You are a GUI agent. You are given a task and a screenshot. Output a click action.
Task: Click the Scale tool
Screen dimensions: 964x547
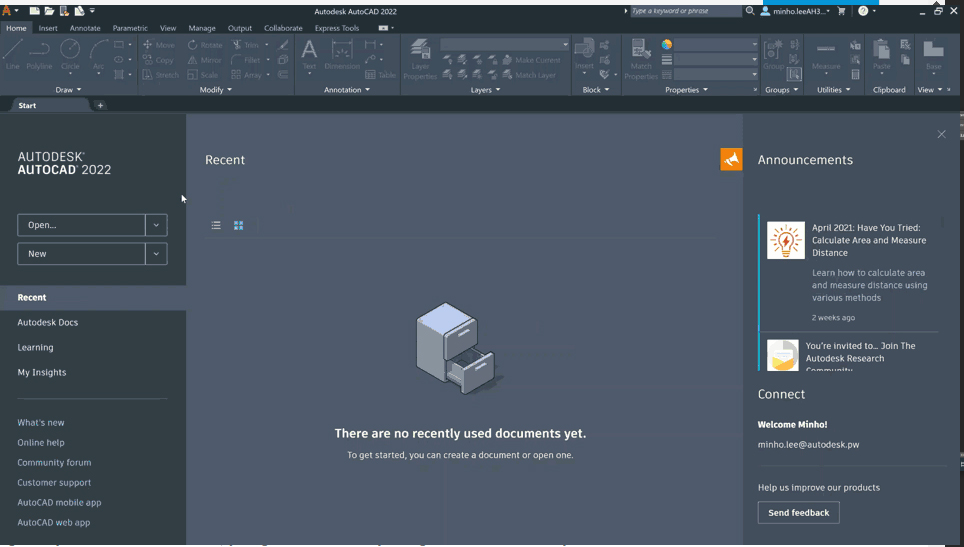coord(203,75)
